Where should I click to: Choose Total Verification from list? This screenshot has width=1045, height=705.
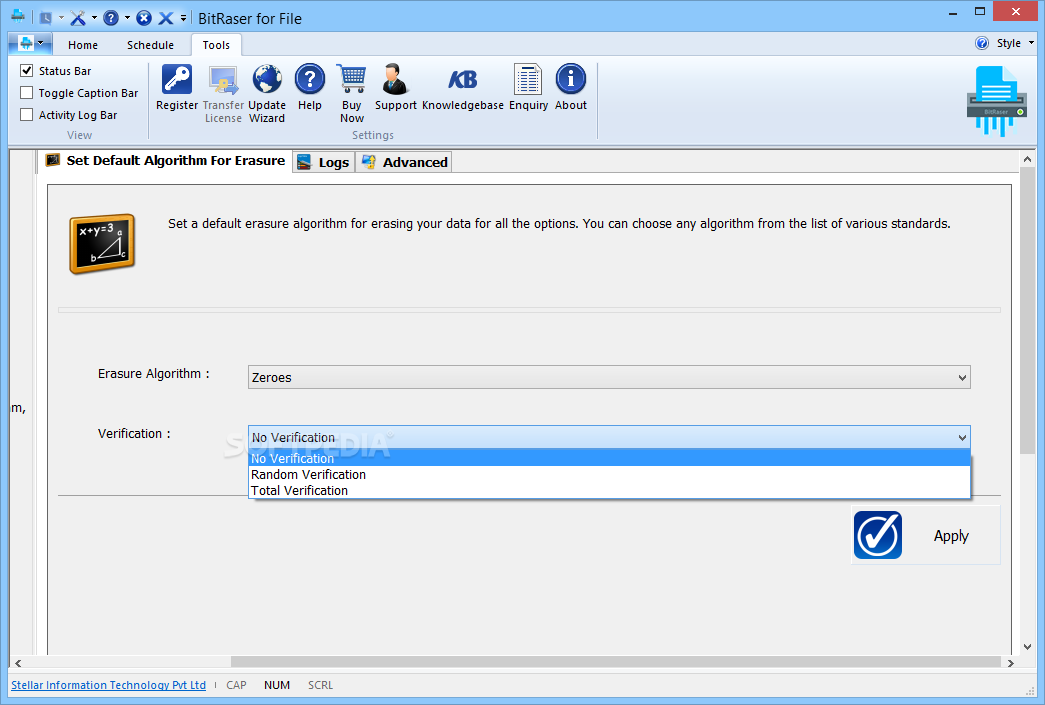click(x=609, y=490)
